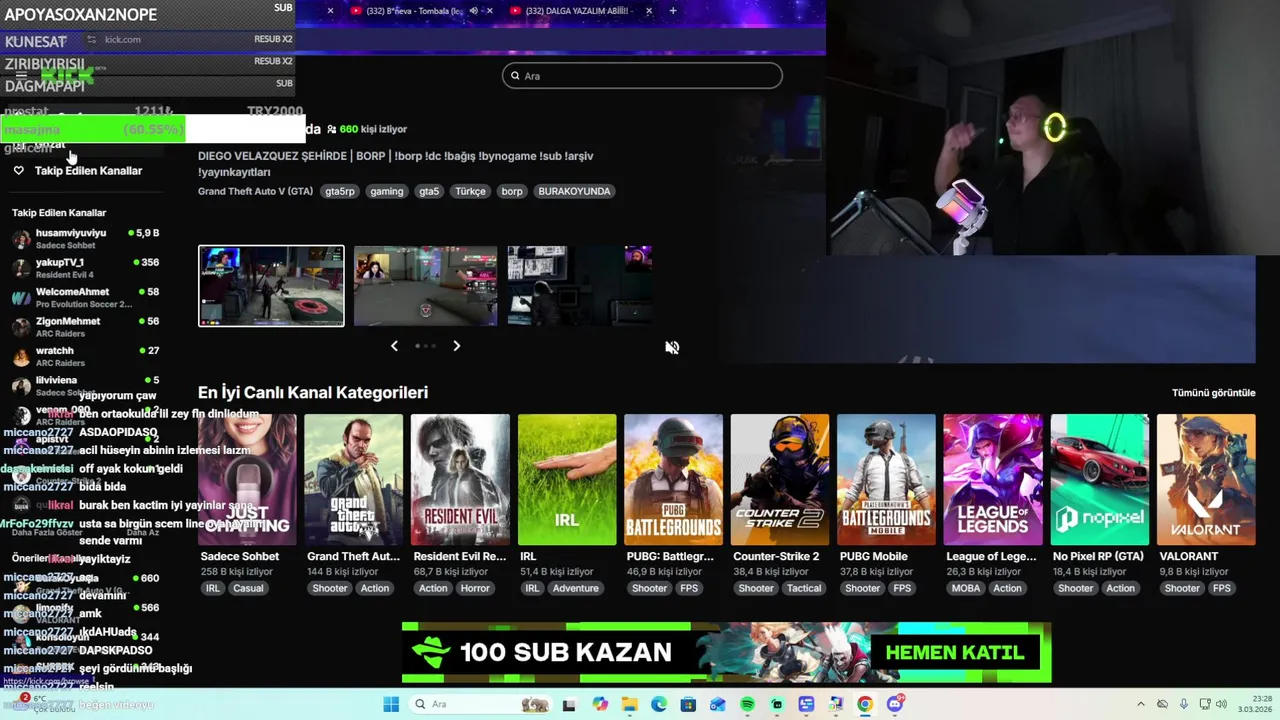Click Horror tag under Resident Evil

pyautogui.click(x=475, y=588)
